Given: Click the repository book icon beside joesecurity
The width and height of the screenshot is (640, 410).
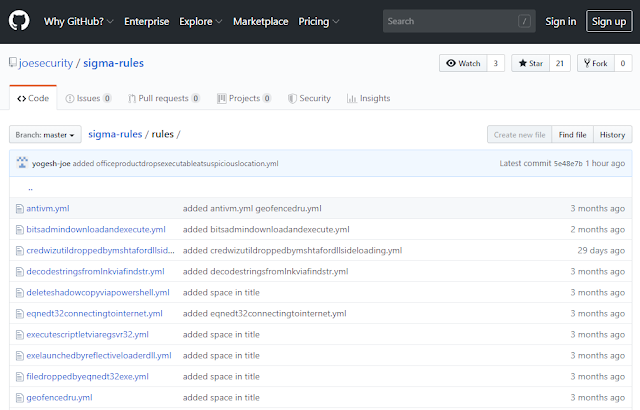Looking at the screenshot, I should click(x=13, y=62).
